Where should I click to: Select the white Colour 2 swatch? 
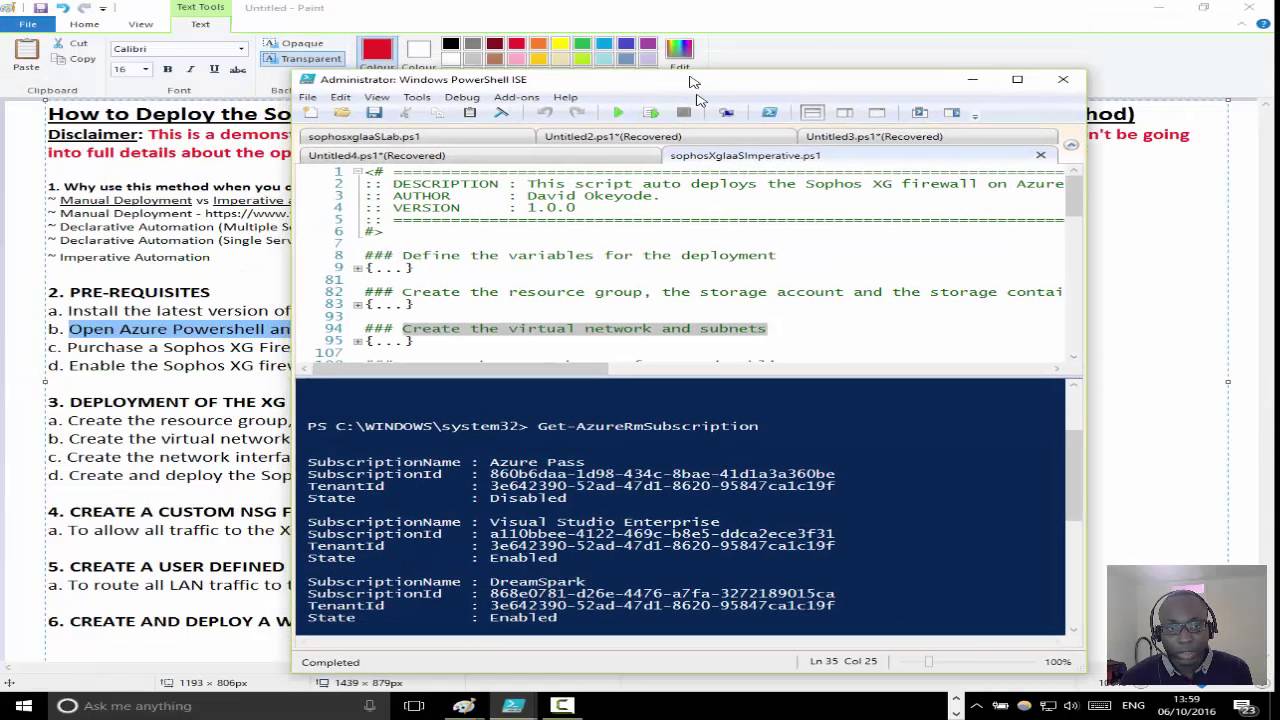tap(419, 51)
